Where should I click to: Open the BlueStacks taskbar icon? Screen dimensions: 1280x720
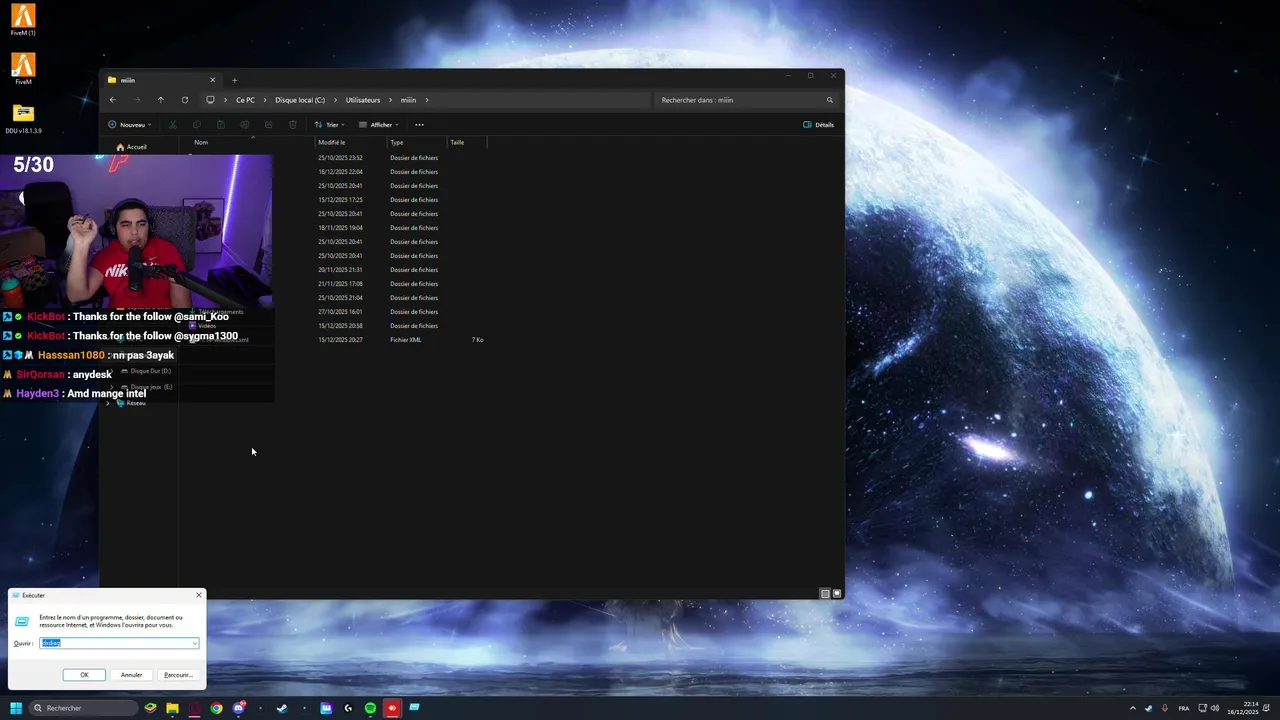click(150, 708)
